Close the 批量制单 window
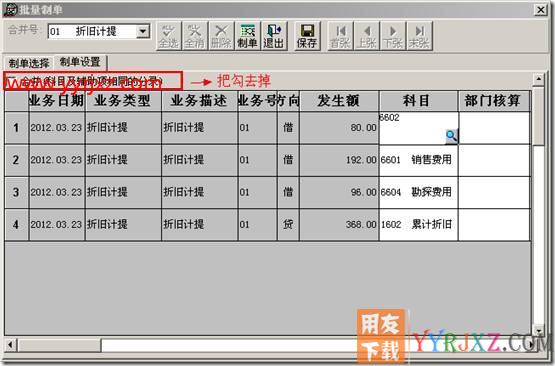This screenshot has width=555, height=366. click(x=540, y=10)
